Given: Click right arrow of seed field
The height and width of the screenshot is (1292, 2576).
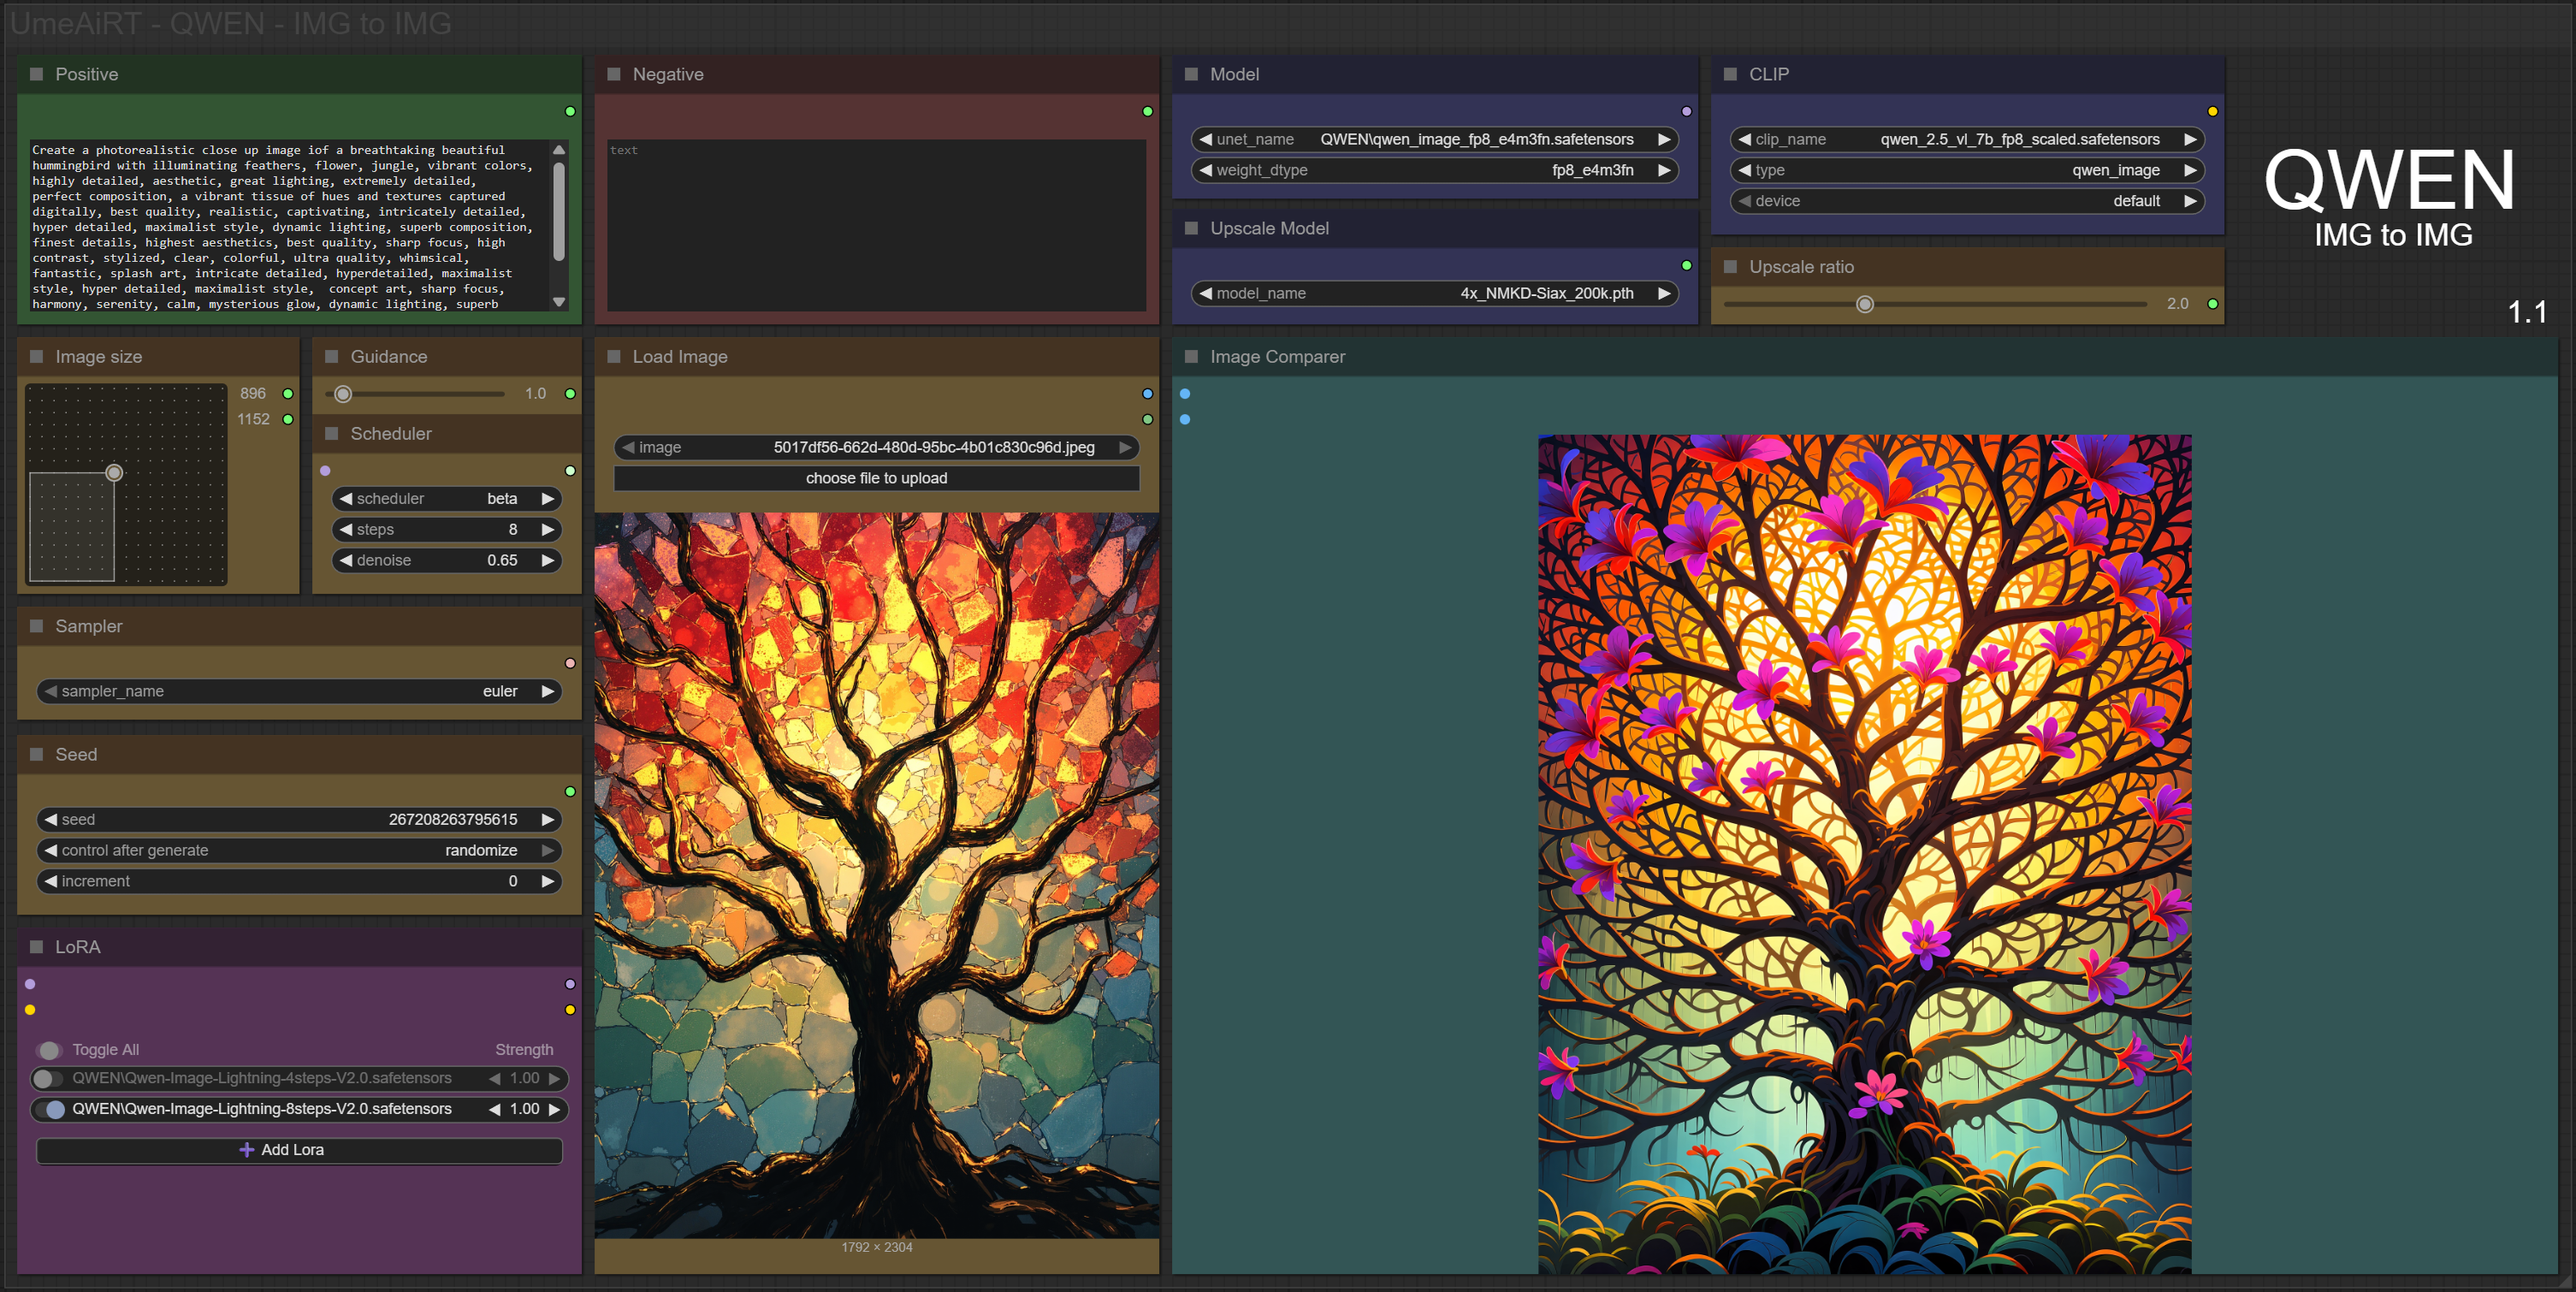Looking at the screenshot, I should (x=547, y=819).
